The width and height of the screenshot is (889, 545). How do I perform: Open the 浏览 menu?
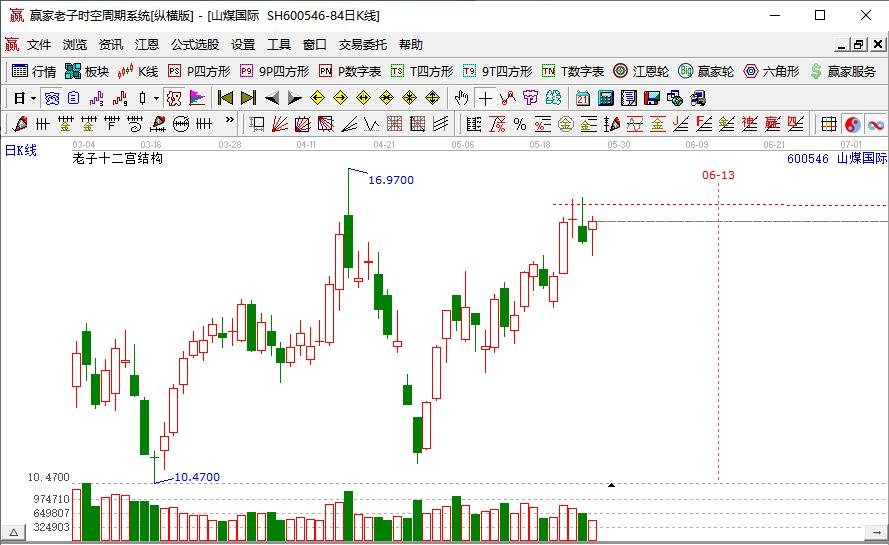75,45
